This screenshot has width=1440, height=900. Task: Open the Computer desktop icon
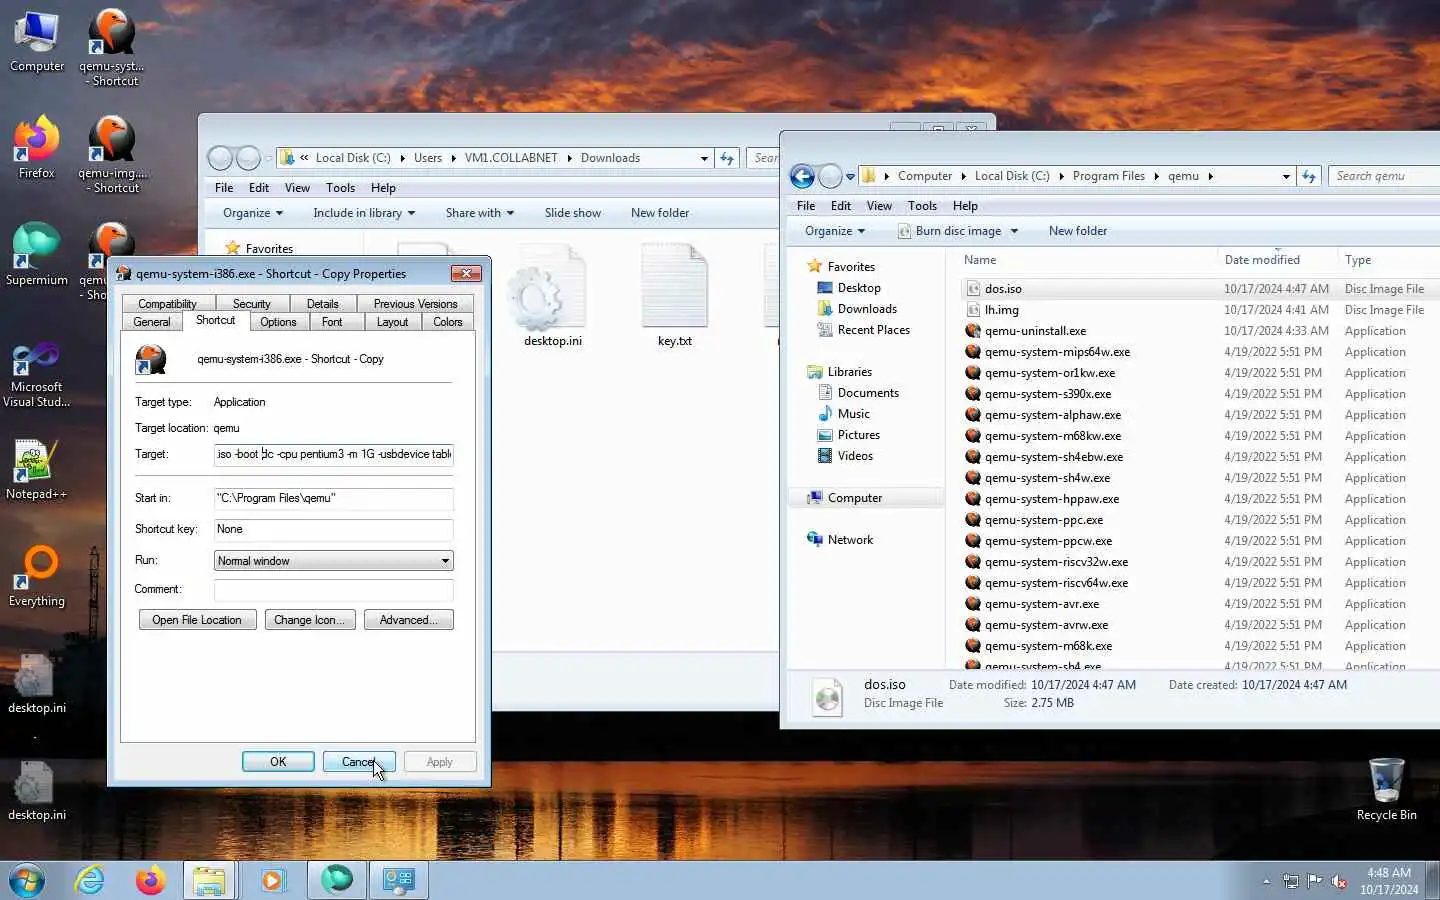[x=37, y=42]
